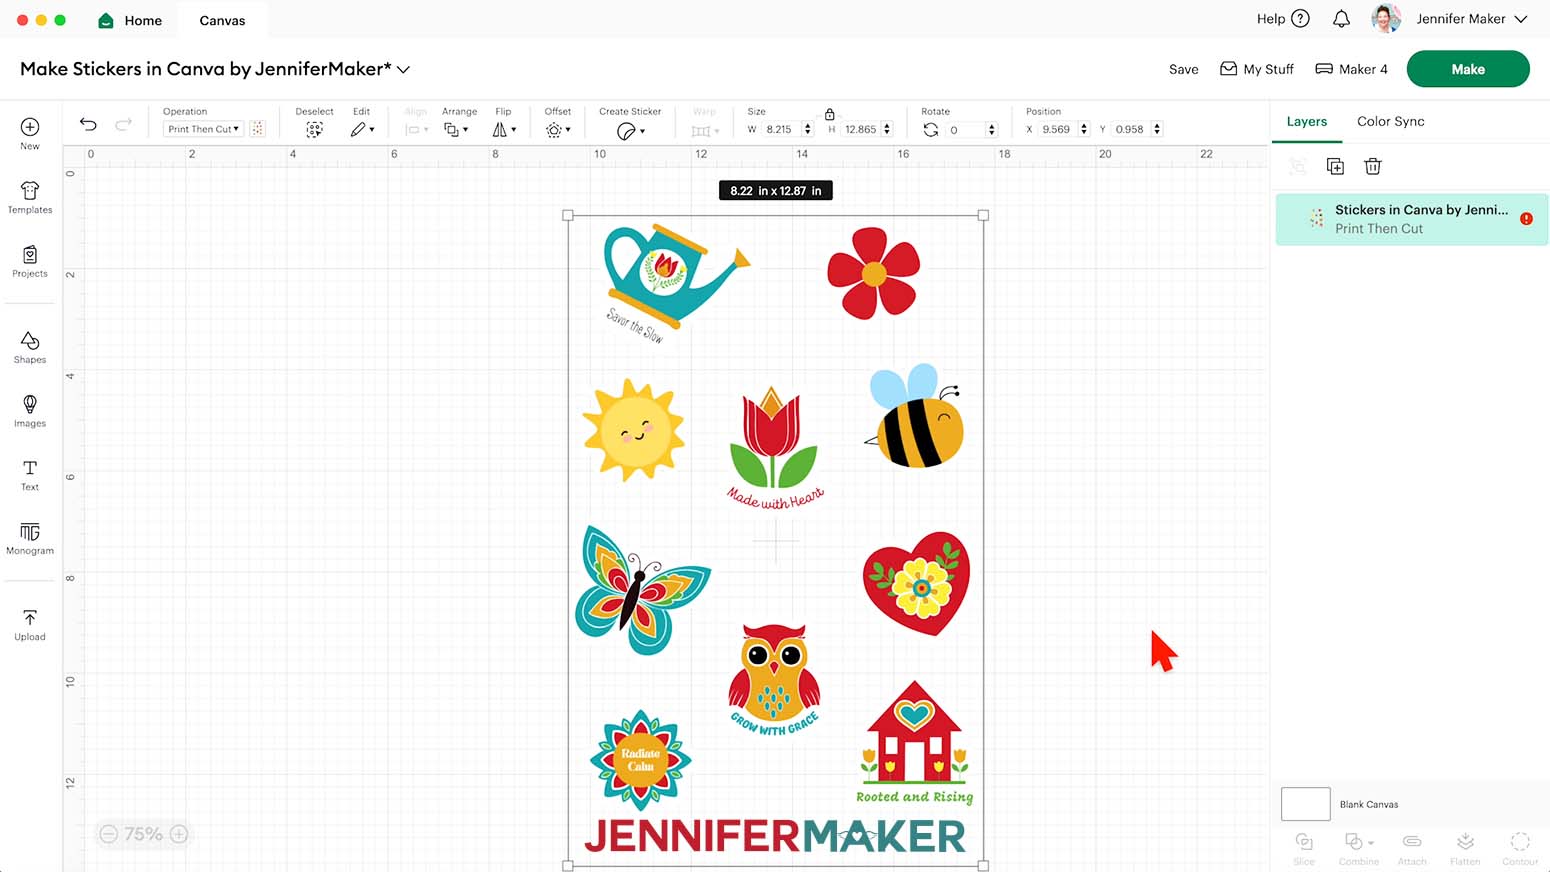Click the red warning icon on layer
Image resolution: width=1550 pixels, height=872 pixels.
[1526, 219]
